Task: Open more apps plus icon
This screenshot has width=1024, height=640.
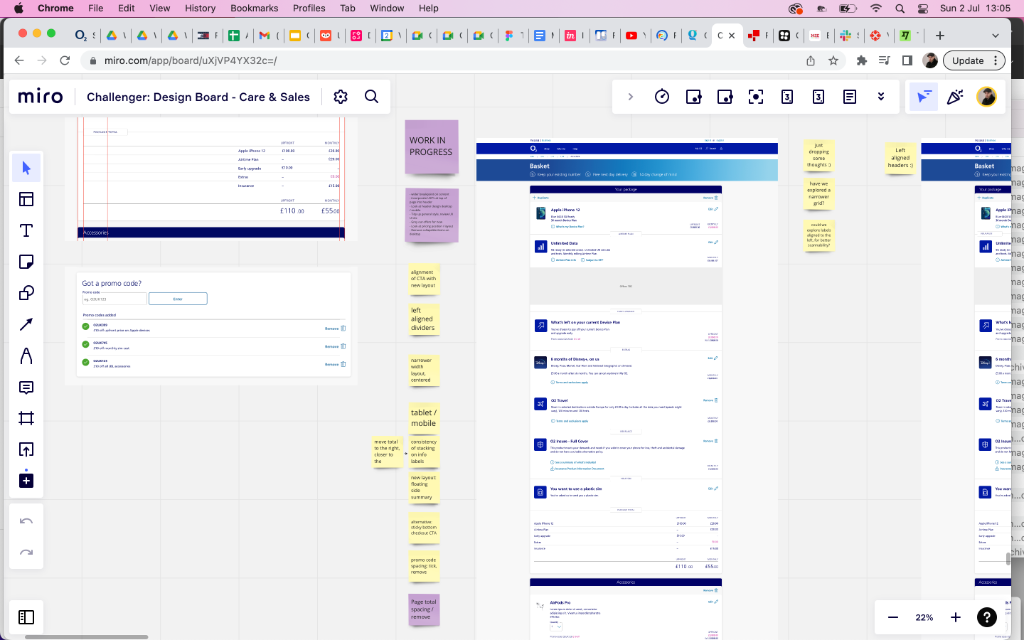Action: point(26,481)
